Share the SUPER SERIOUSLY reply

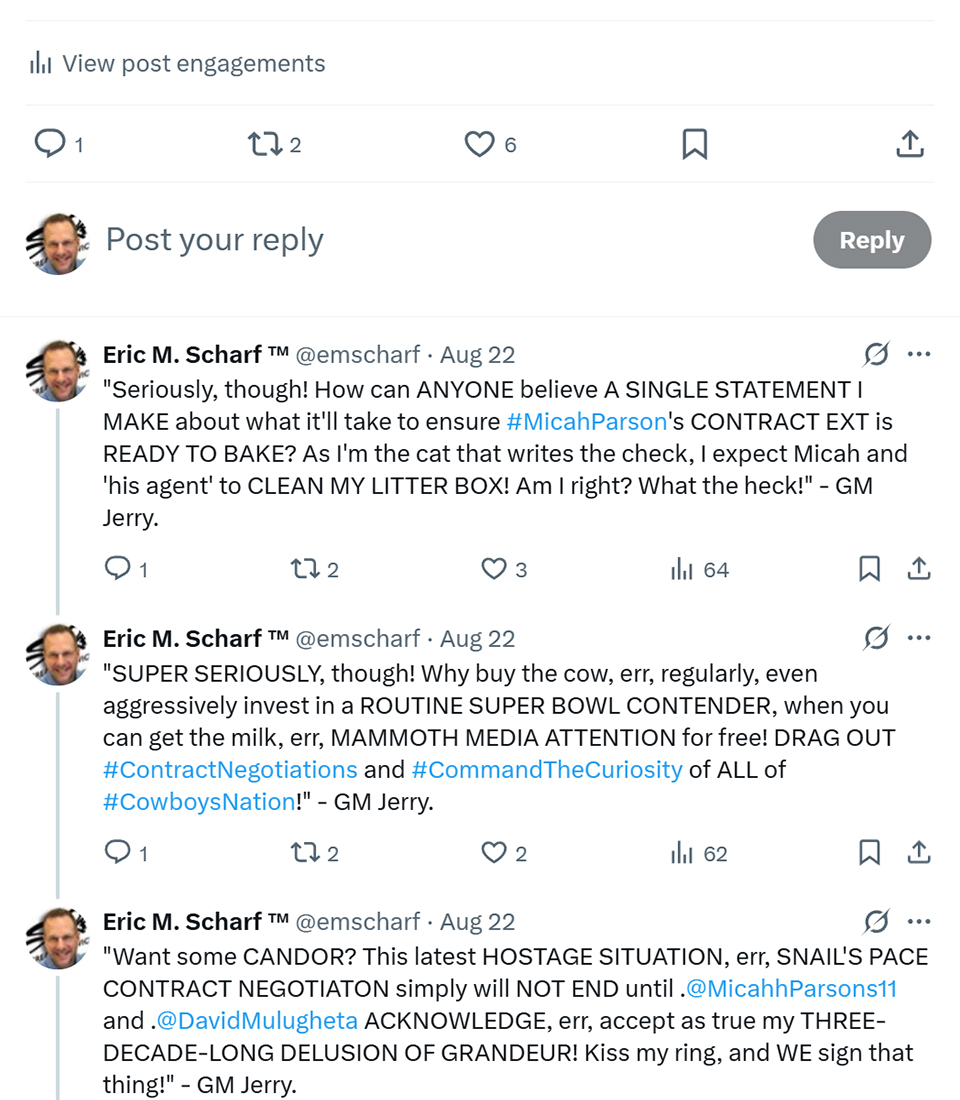pos(919,853)
